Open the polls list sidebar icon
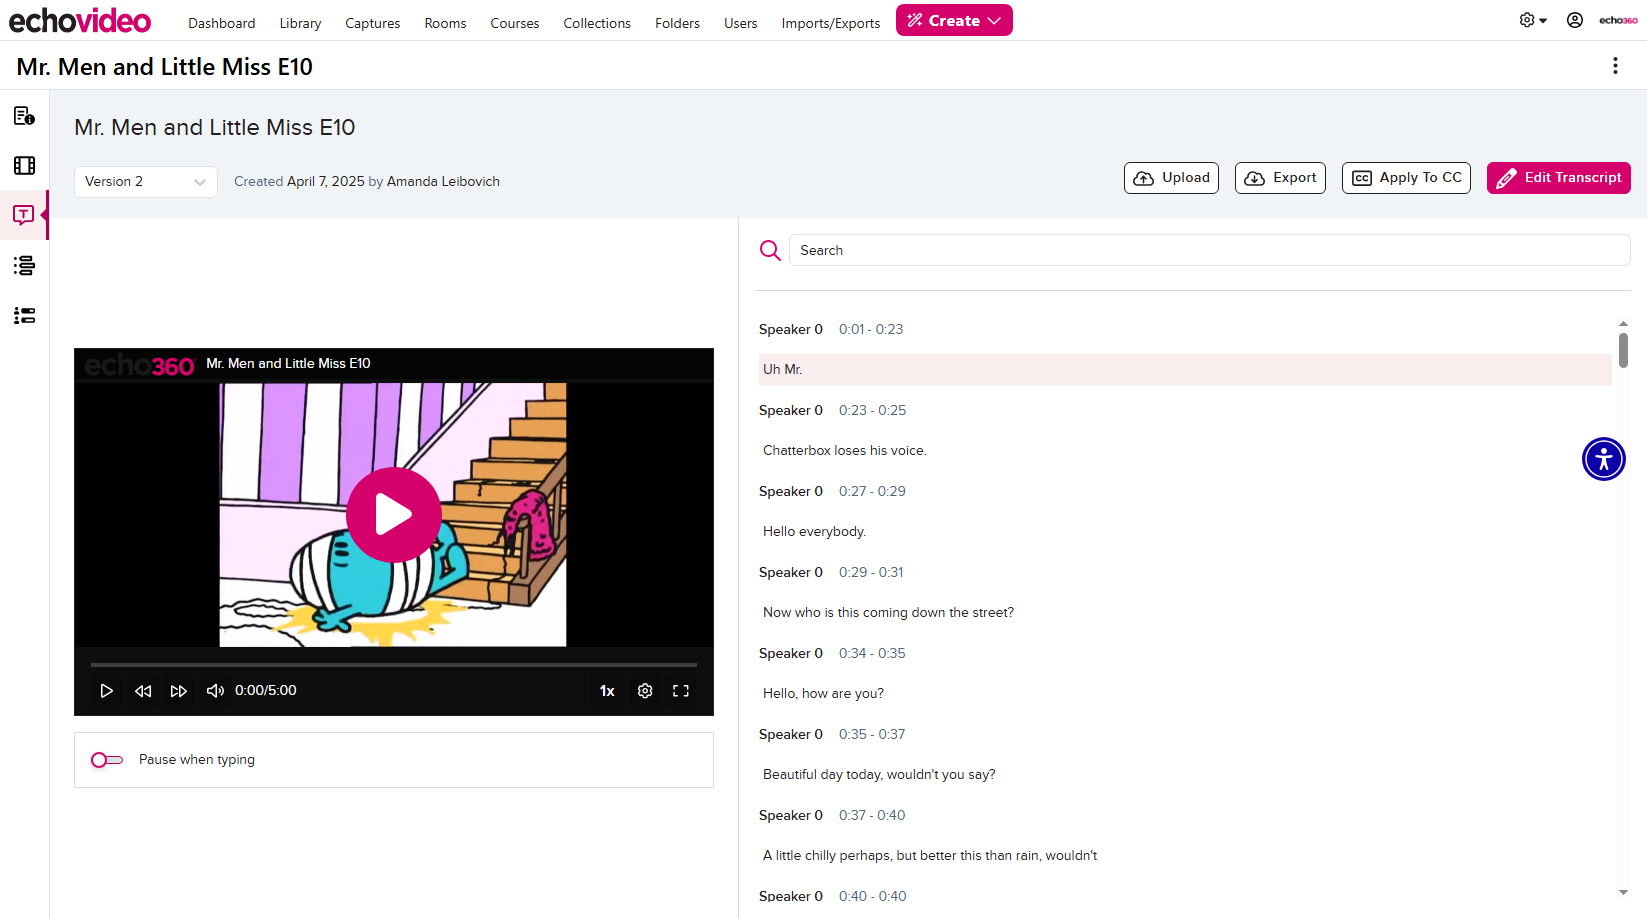This screenshot has width=1647, height=918. [x=24, y=316]
